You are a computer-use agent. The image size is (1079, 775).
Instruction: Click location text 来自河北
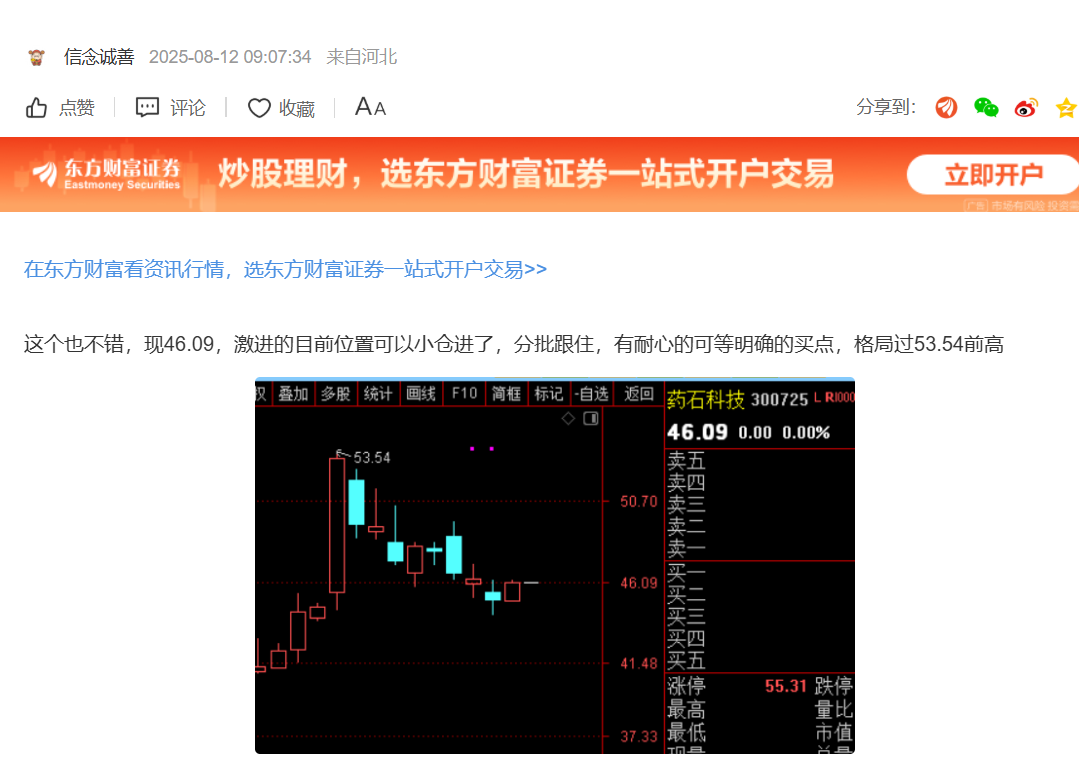[x=362, y=57]
